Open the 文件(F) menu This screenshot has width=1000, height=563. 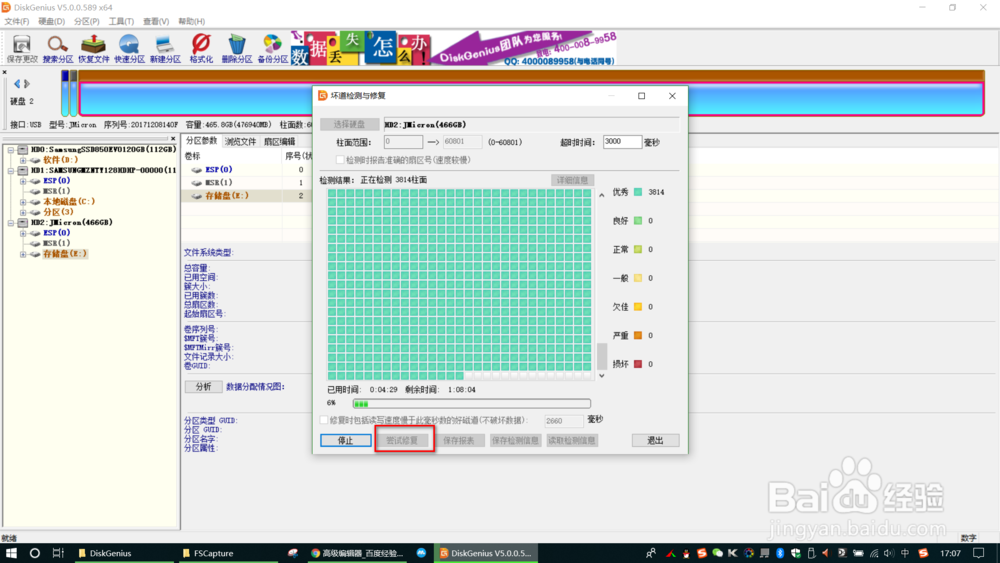tap(17, 21)
